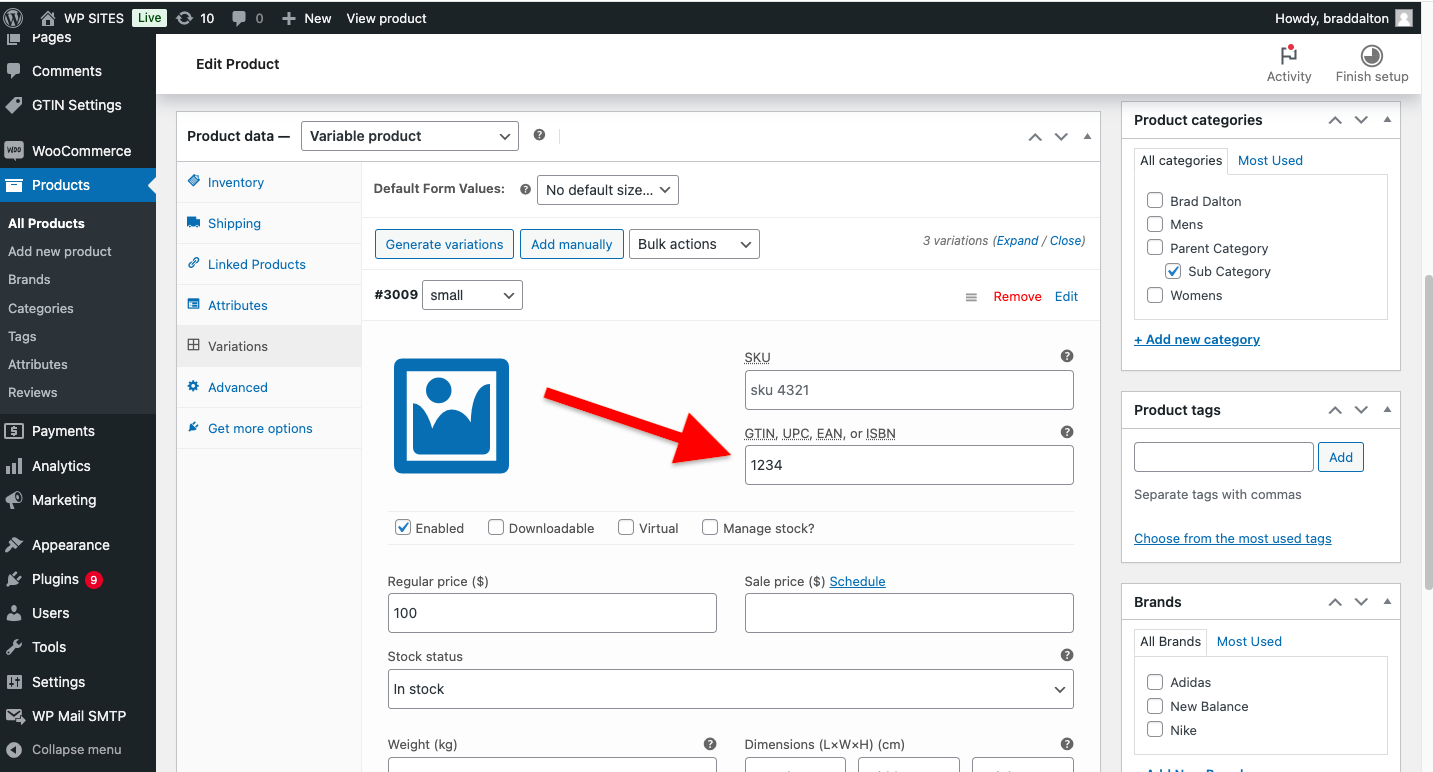Tick the Manage stock? checkbox
1433x772 pixels.
coord(710,527)
